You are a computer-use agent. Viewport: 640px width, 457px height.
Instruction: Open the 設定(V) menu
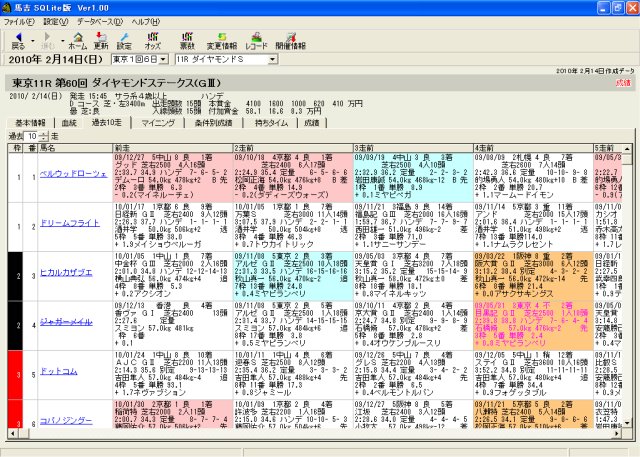point(56,22)
